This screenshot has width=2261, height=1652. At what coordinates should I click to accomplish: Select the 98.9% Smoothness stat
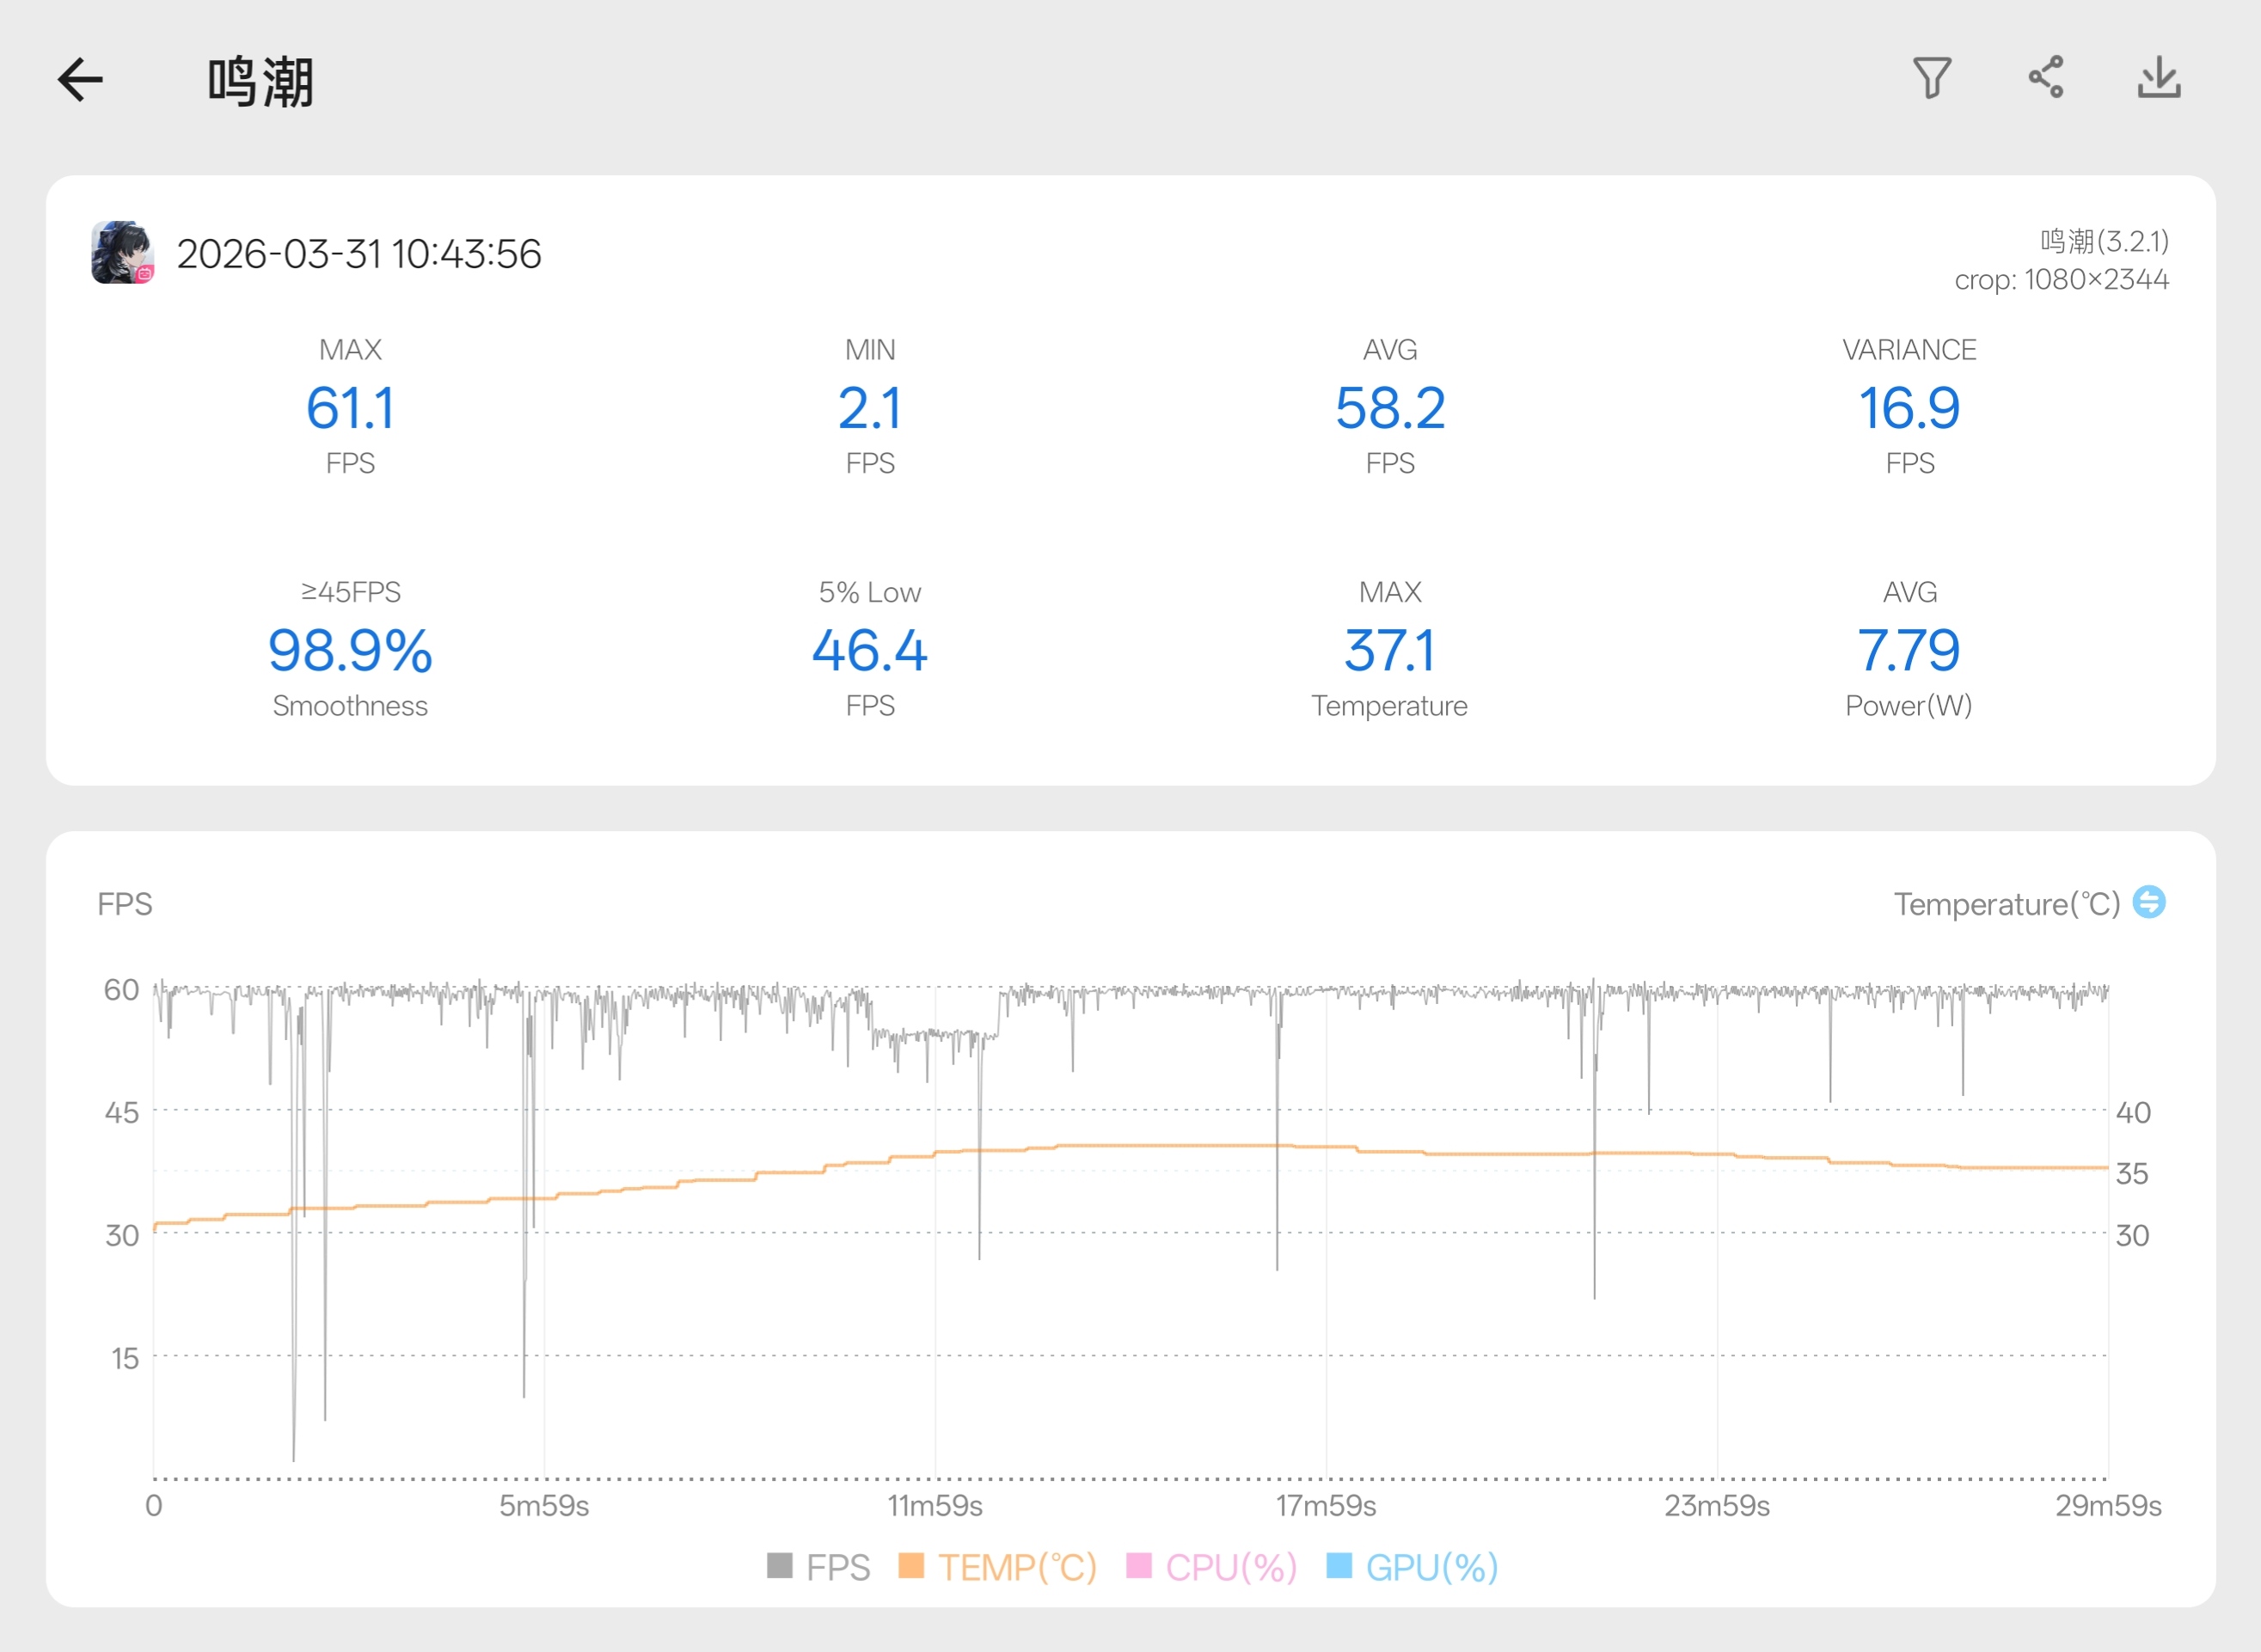click(x=350, y=651)
